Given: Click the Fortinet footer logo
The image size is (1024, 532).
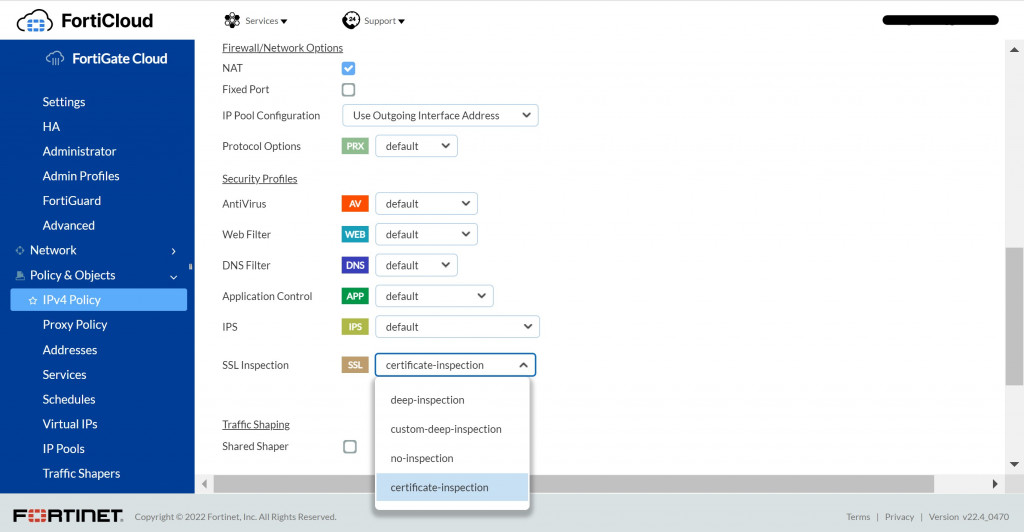Looking at the screenshot, I should click(x=68, y=516).
